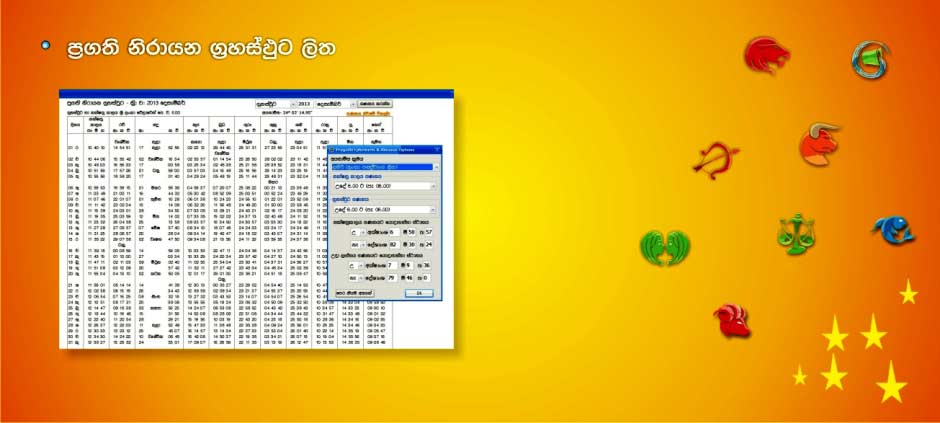Click the Leo lion zodiac icon

point(767,55)
